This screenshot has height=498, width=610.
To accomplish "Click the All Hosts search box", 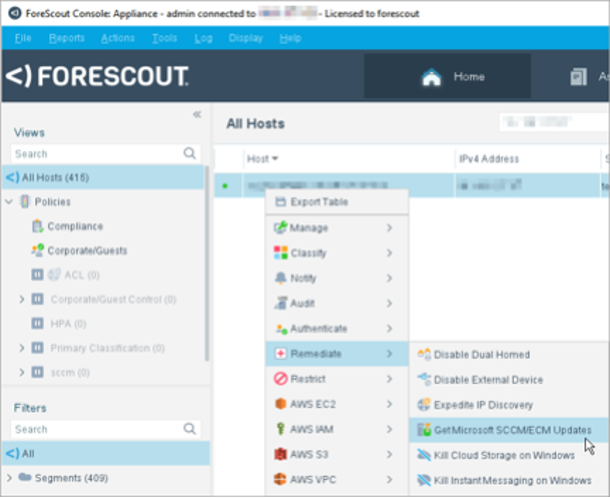I will [x=554, y=123].
